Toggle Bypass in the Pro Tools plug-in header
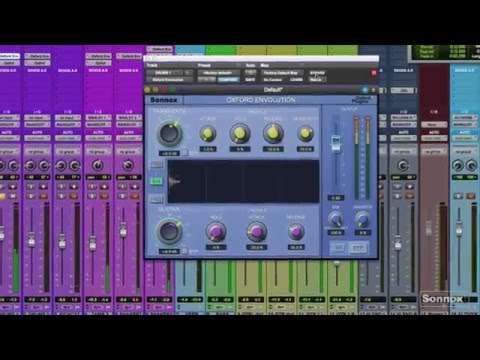Viewport: 480px width, 360px height. pyautogui.click(x=317, y=73)
